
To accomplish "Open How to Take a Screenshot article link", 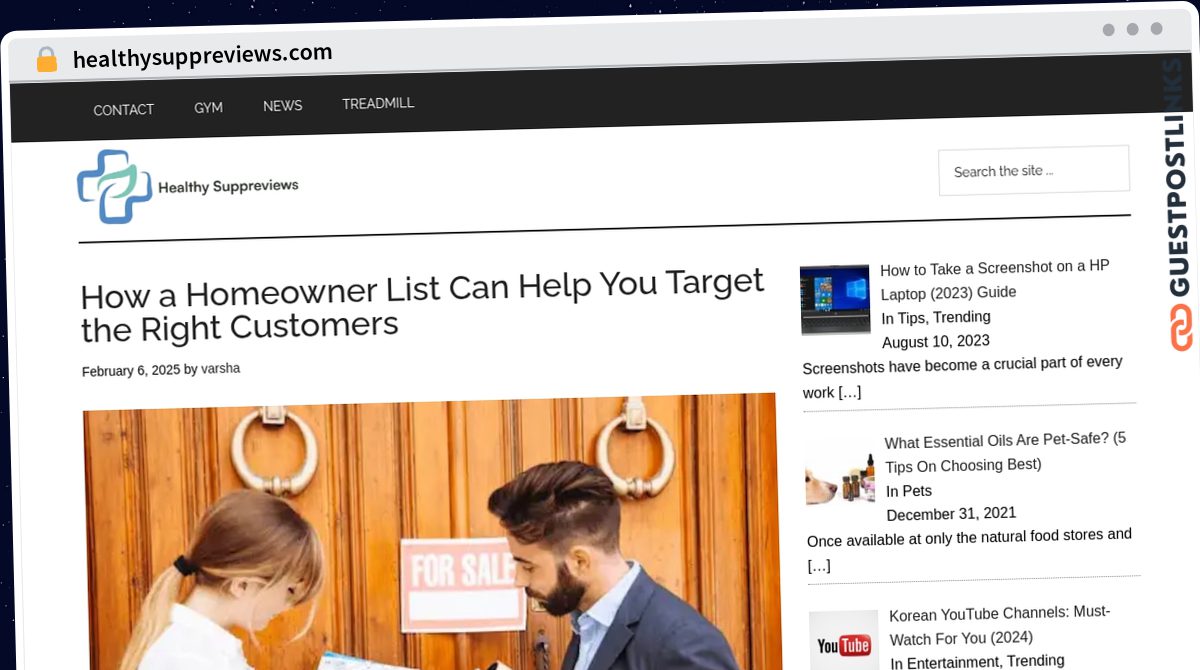I will pyautogui.click(x=995, y=279).
